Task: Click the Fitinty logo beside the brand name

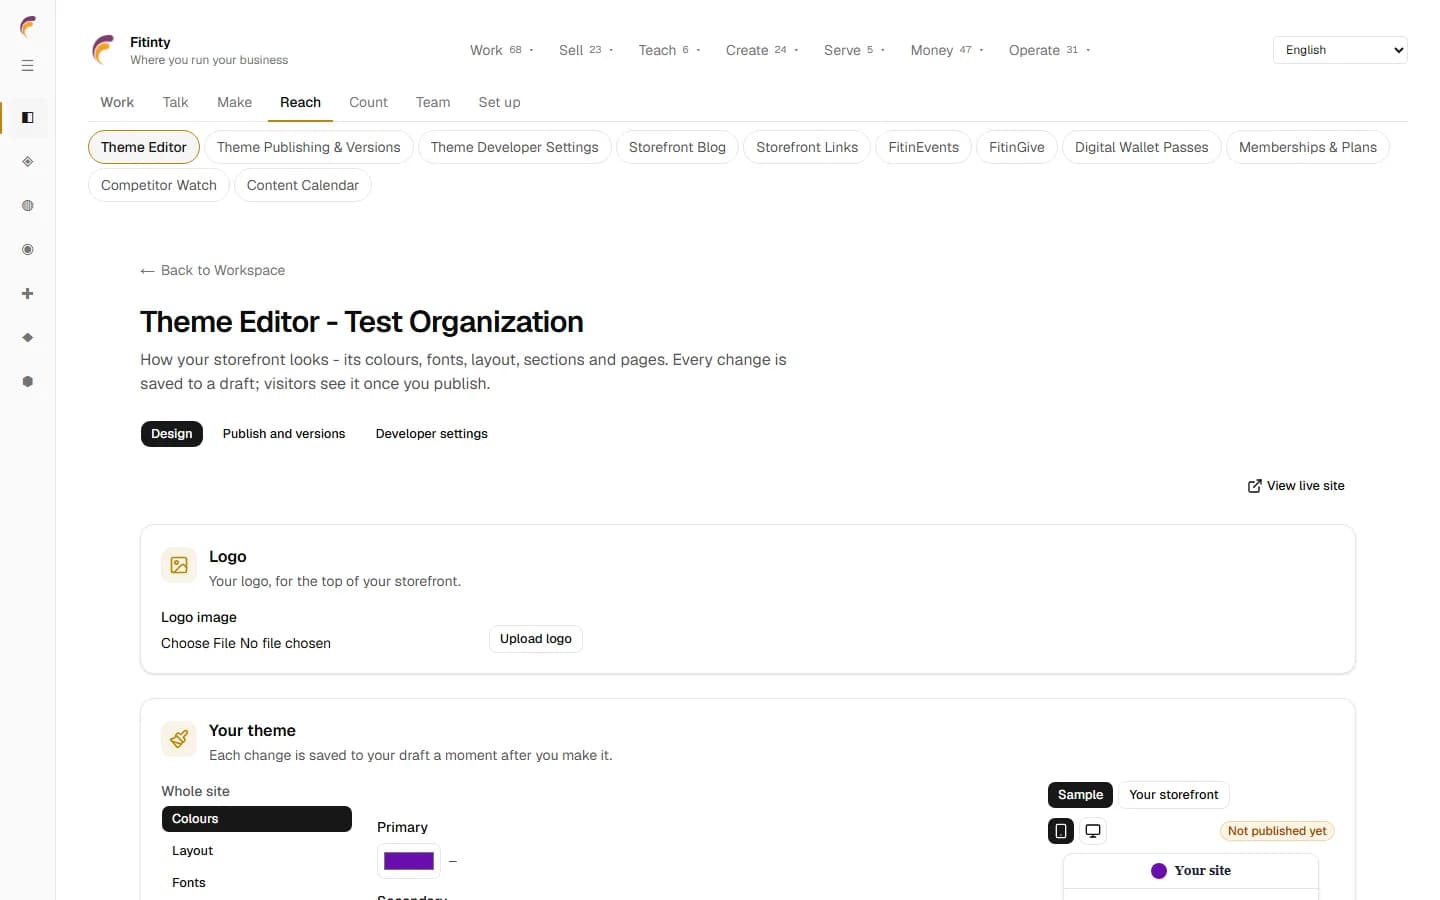Action: pos(103,50)
